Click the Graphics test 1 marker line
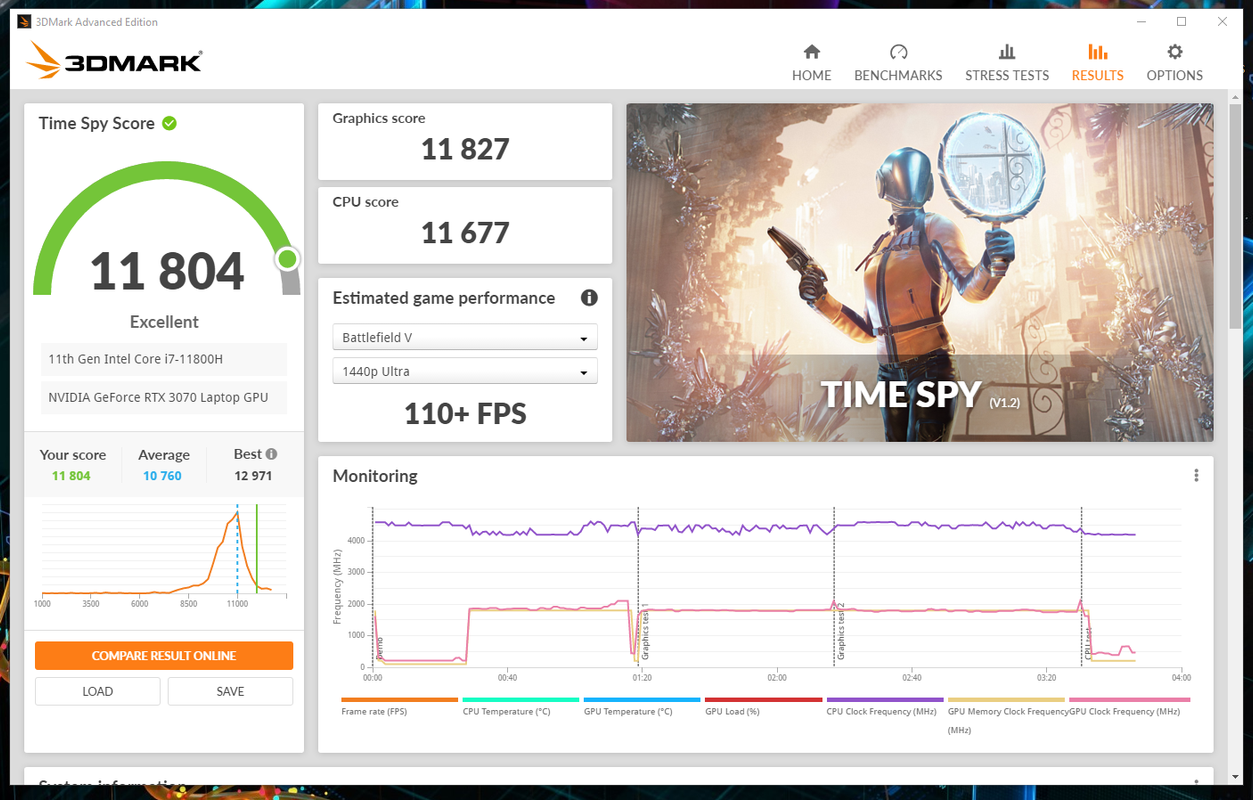 pyautogui.click(x=639, y=586)
